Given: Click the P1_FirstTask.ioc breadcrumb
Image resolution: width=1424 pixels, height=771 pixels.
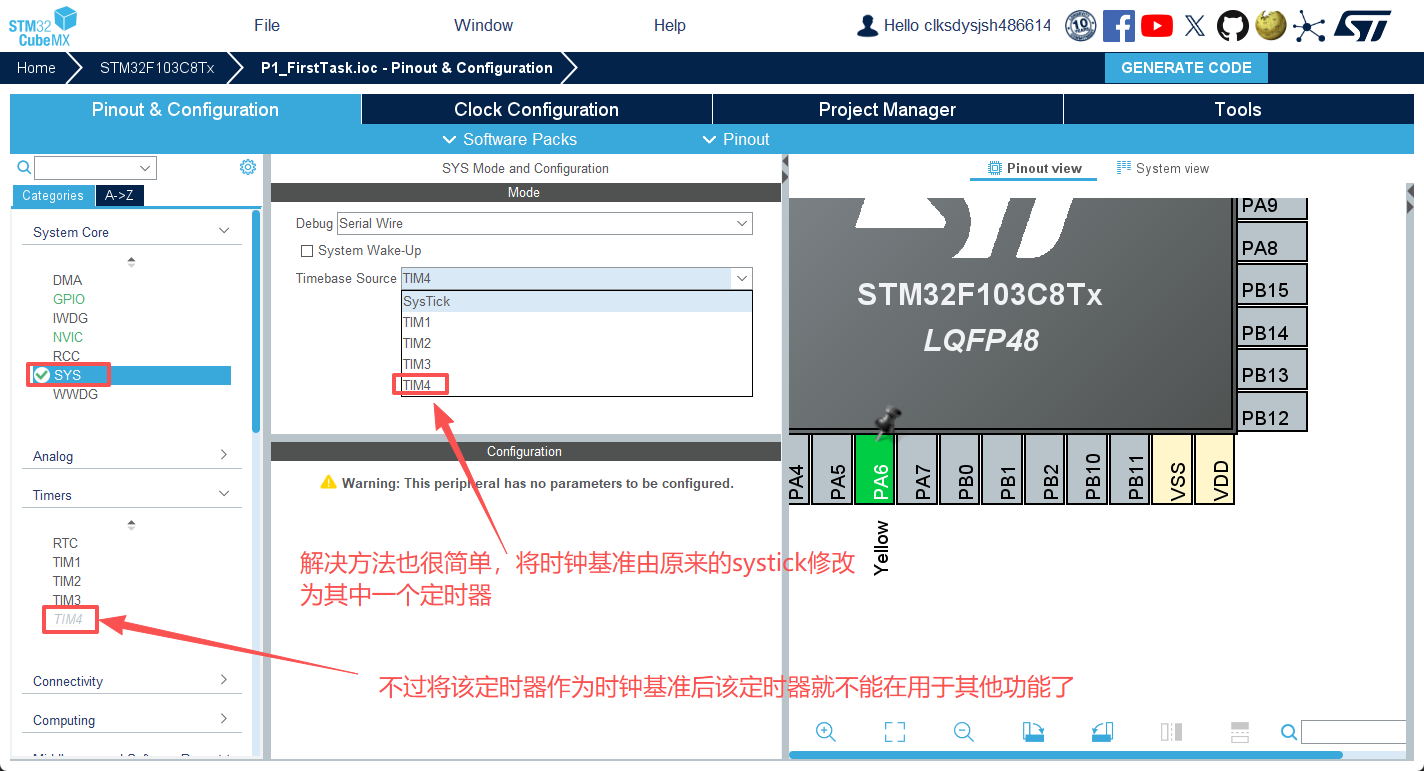Looking at the screenshot, I should click(x=406, y=68).
